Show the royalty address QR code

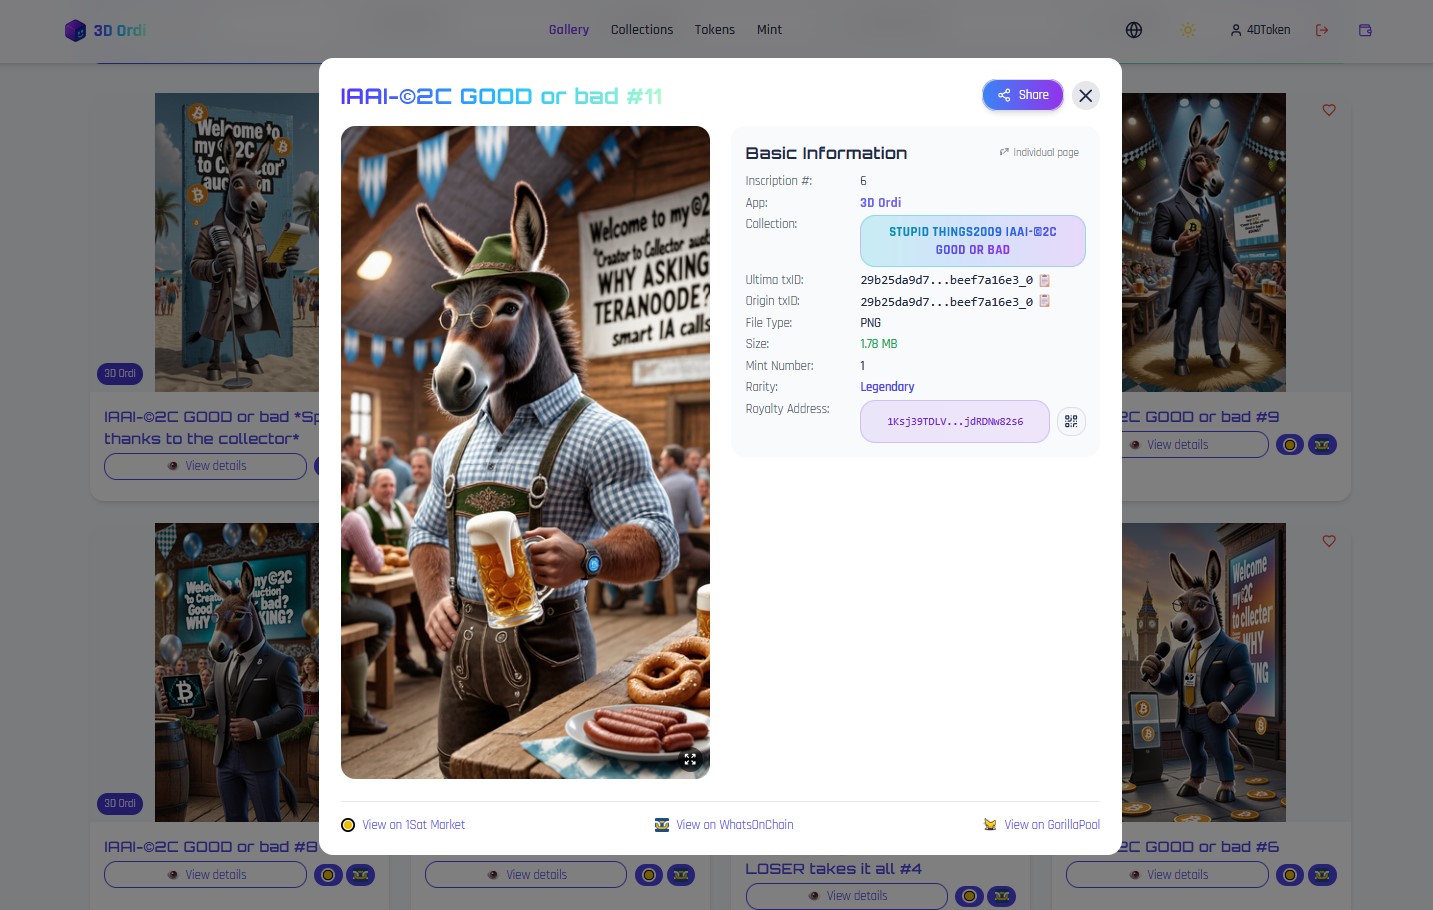click(1071, 422)
